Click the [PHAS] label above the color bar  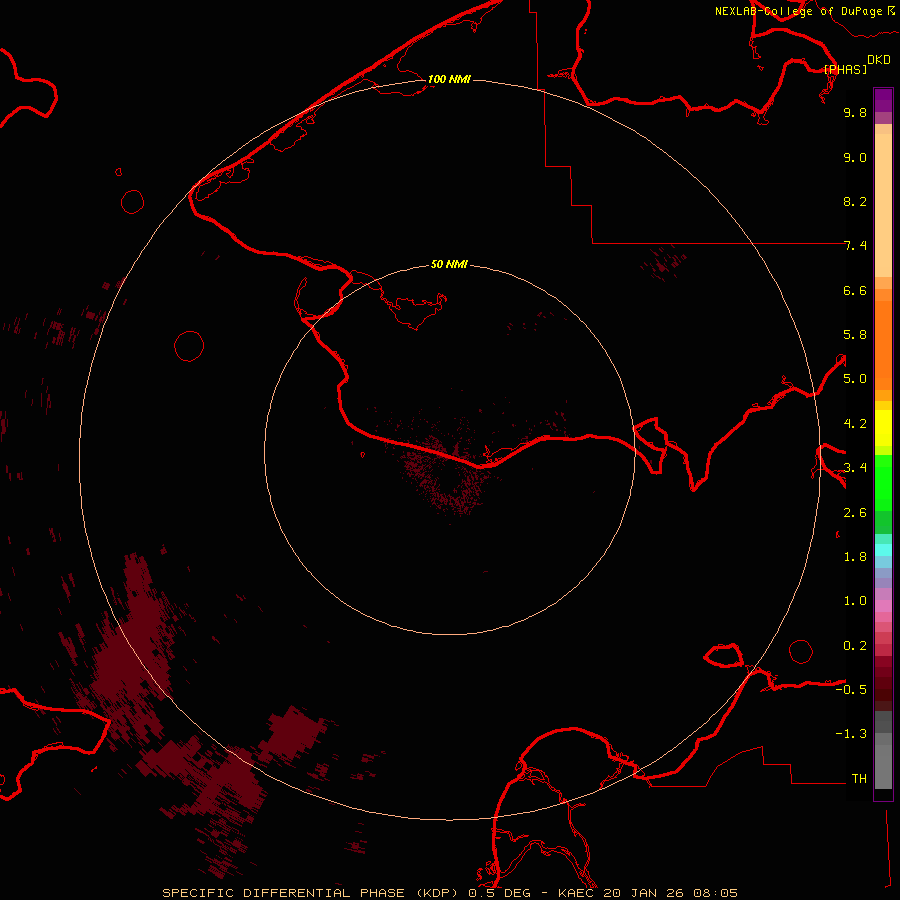point(845,69)
